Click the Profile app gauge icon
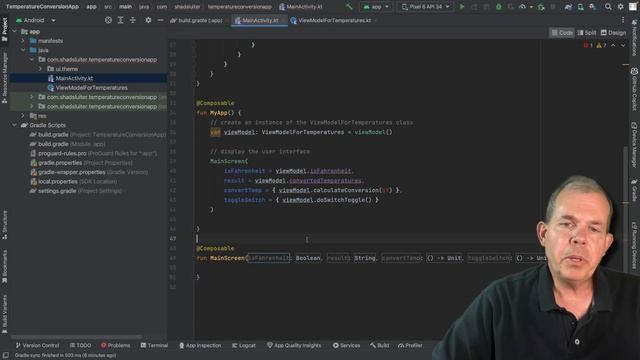Viewport: 640px width, 360px height. point(522,7)
